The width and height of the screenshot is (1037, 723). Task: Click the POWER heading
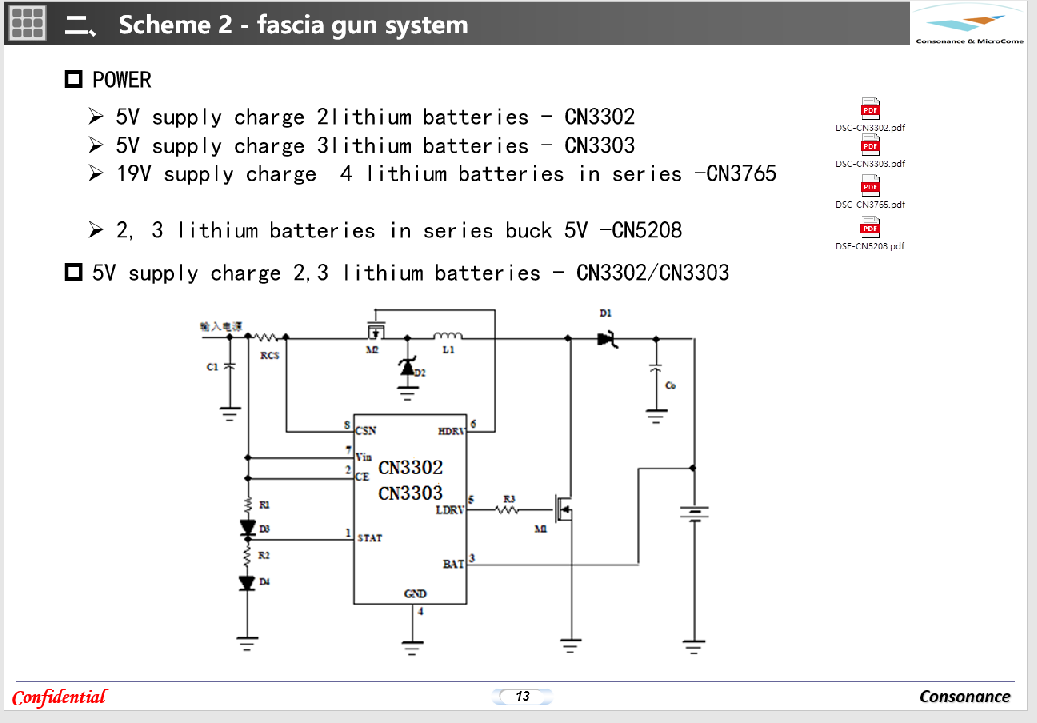point(122,80)
